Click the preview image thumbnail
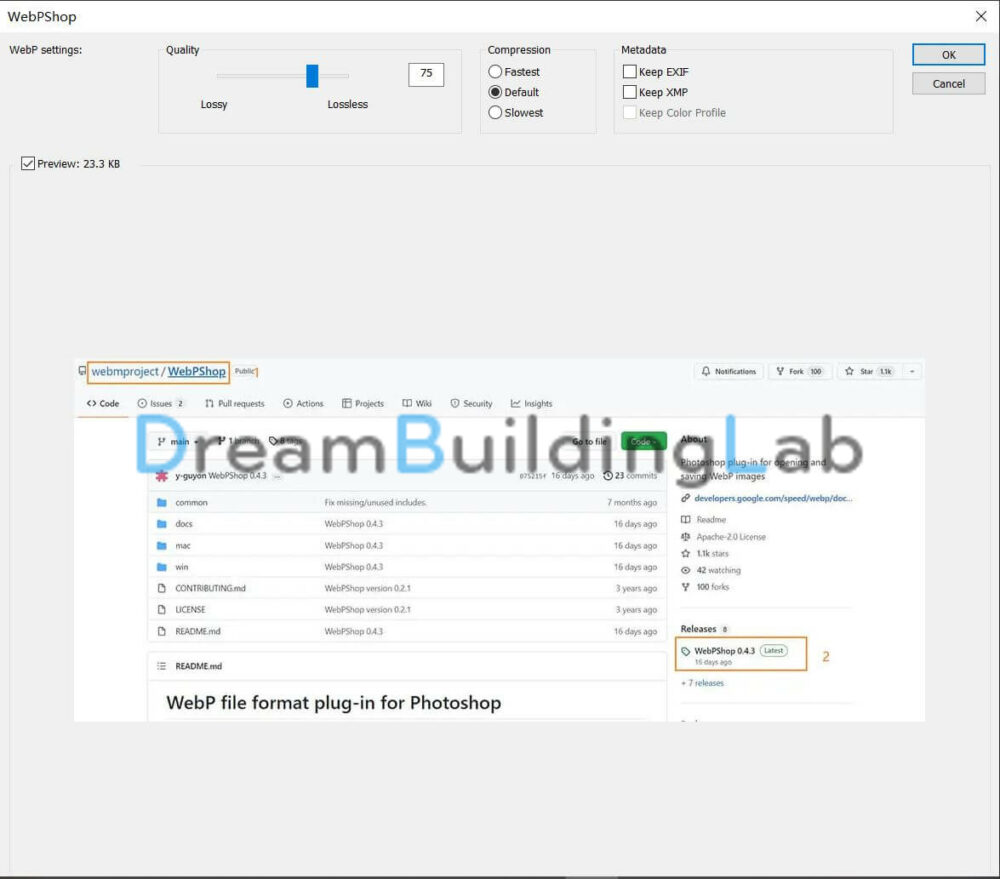This screenshot has height=879, width=1000. pos(499,541)
